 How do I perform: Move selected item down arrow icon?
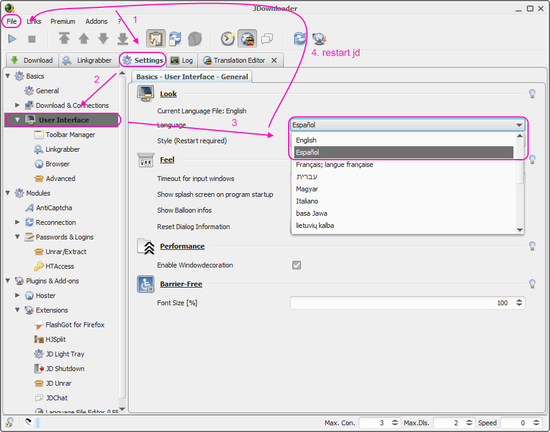(103, 39)
